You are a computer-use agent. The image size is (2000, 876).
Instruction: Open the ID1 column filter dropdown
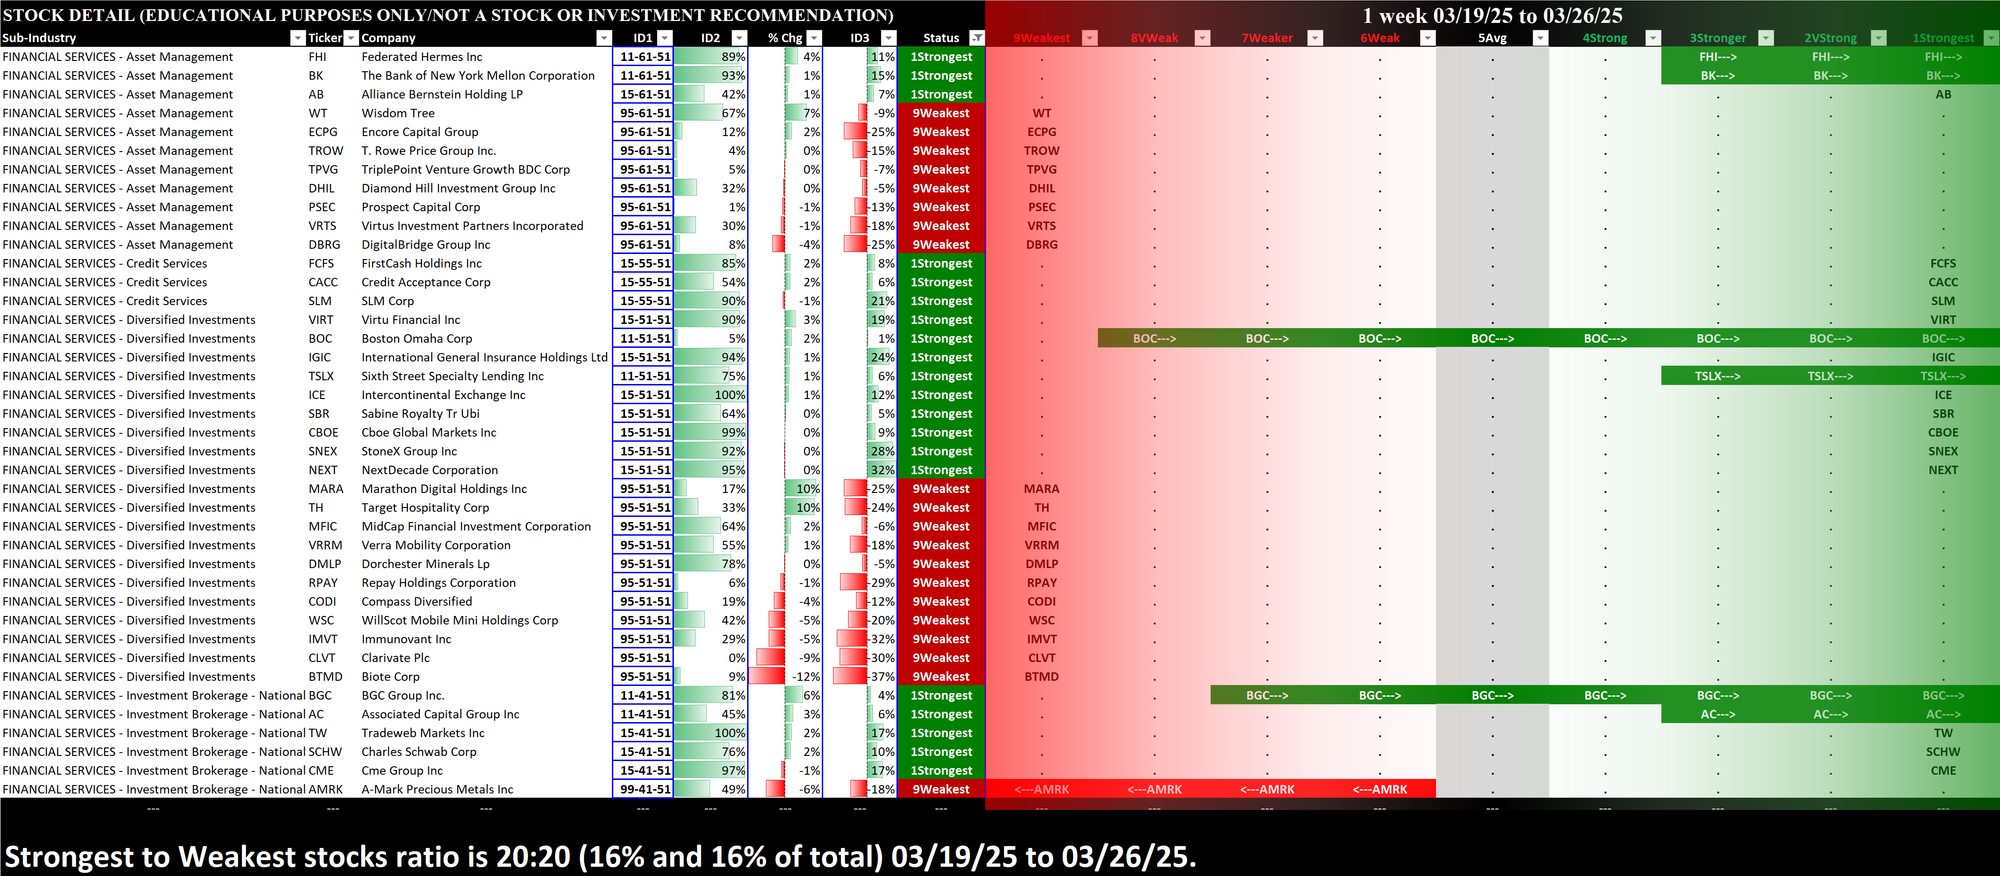pyautogui.click(x=665, y=38)
